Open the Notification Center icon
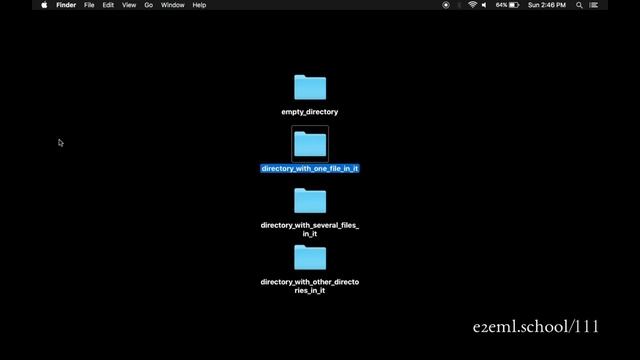This screenshot has height=360, width=640. (x=594, y=5)
